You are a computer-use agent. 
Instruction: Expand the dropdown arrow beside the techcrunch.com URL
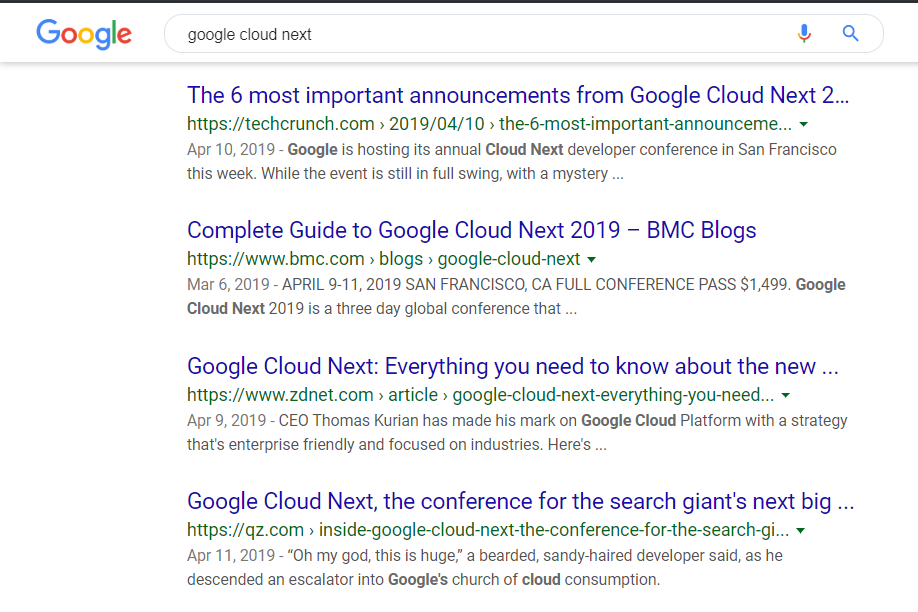(804, 125)
